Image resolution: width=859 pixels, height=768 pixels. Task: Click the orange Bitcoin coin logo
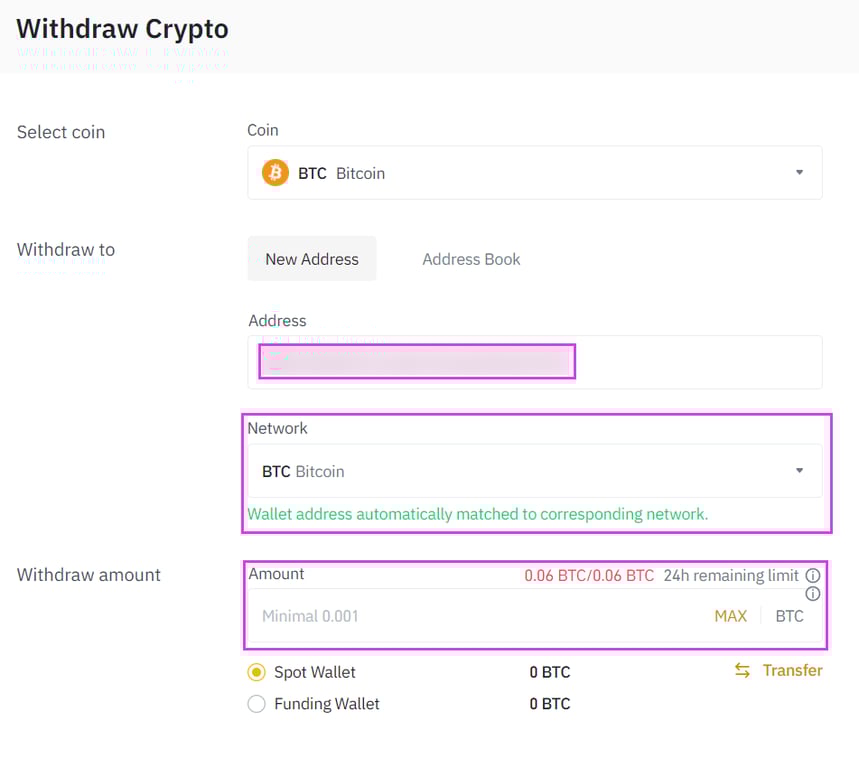(x=275, y=173)
